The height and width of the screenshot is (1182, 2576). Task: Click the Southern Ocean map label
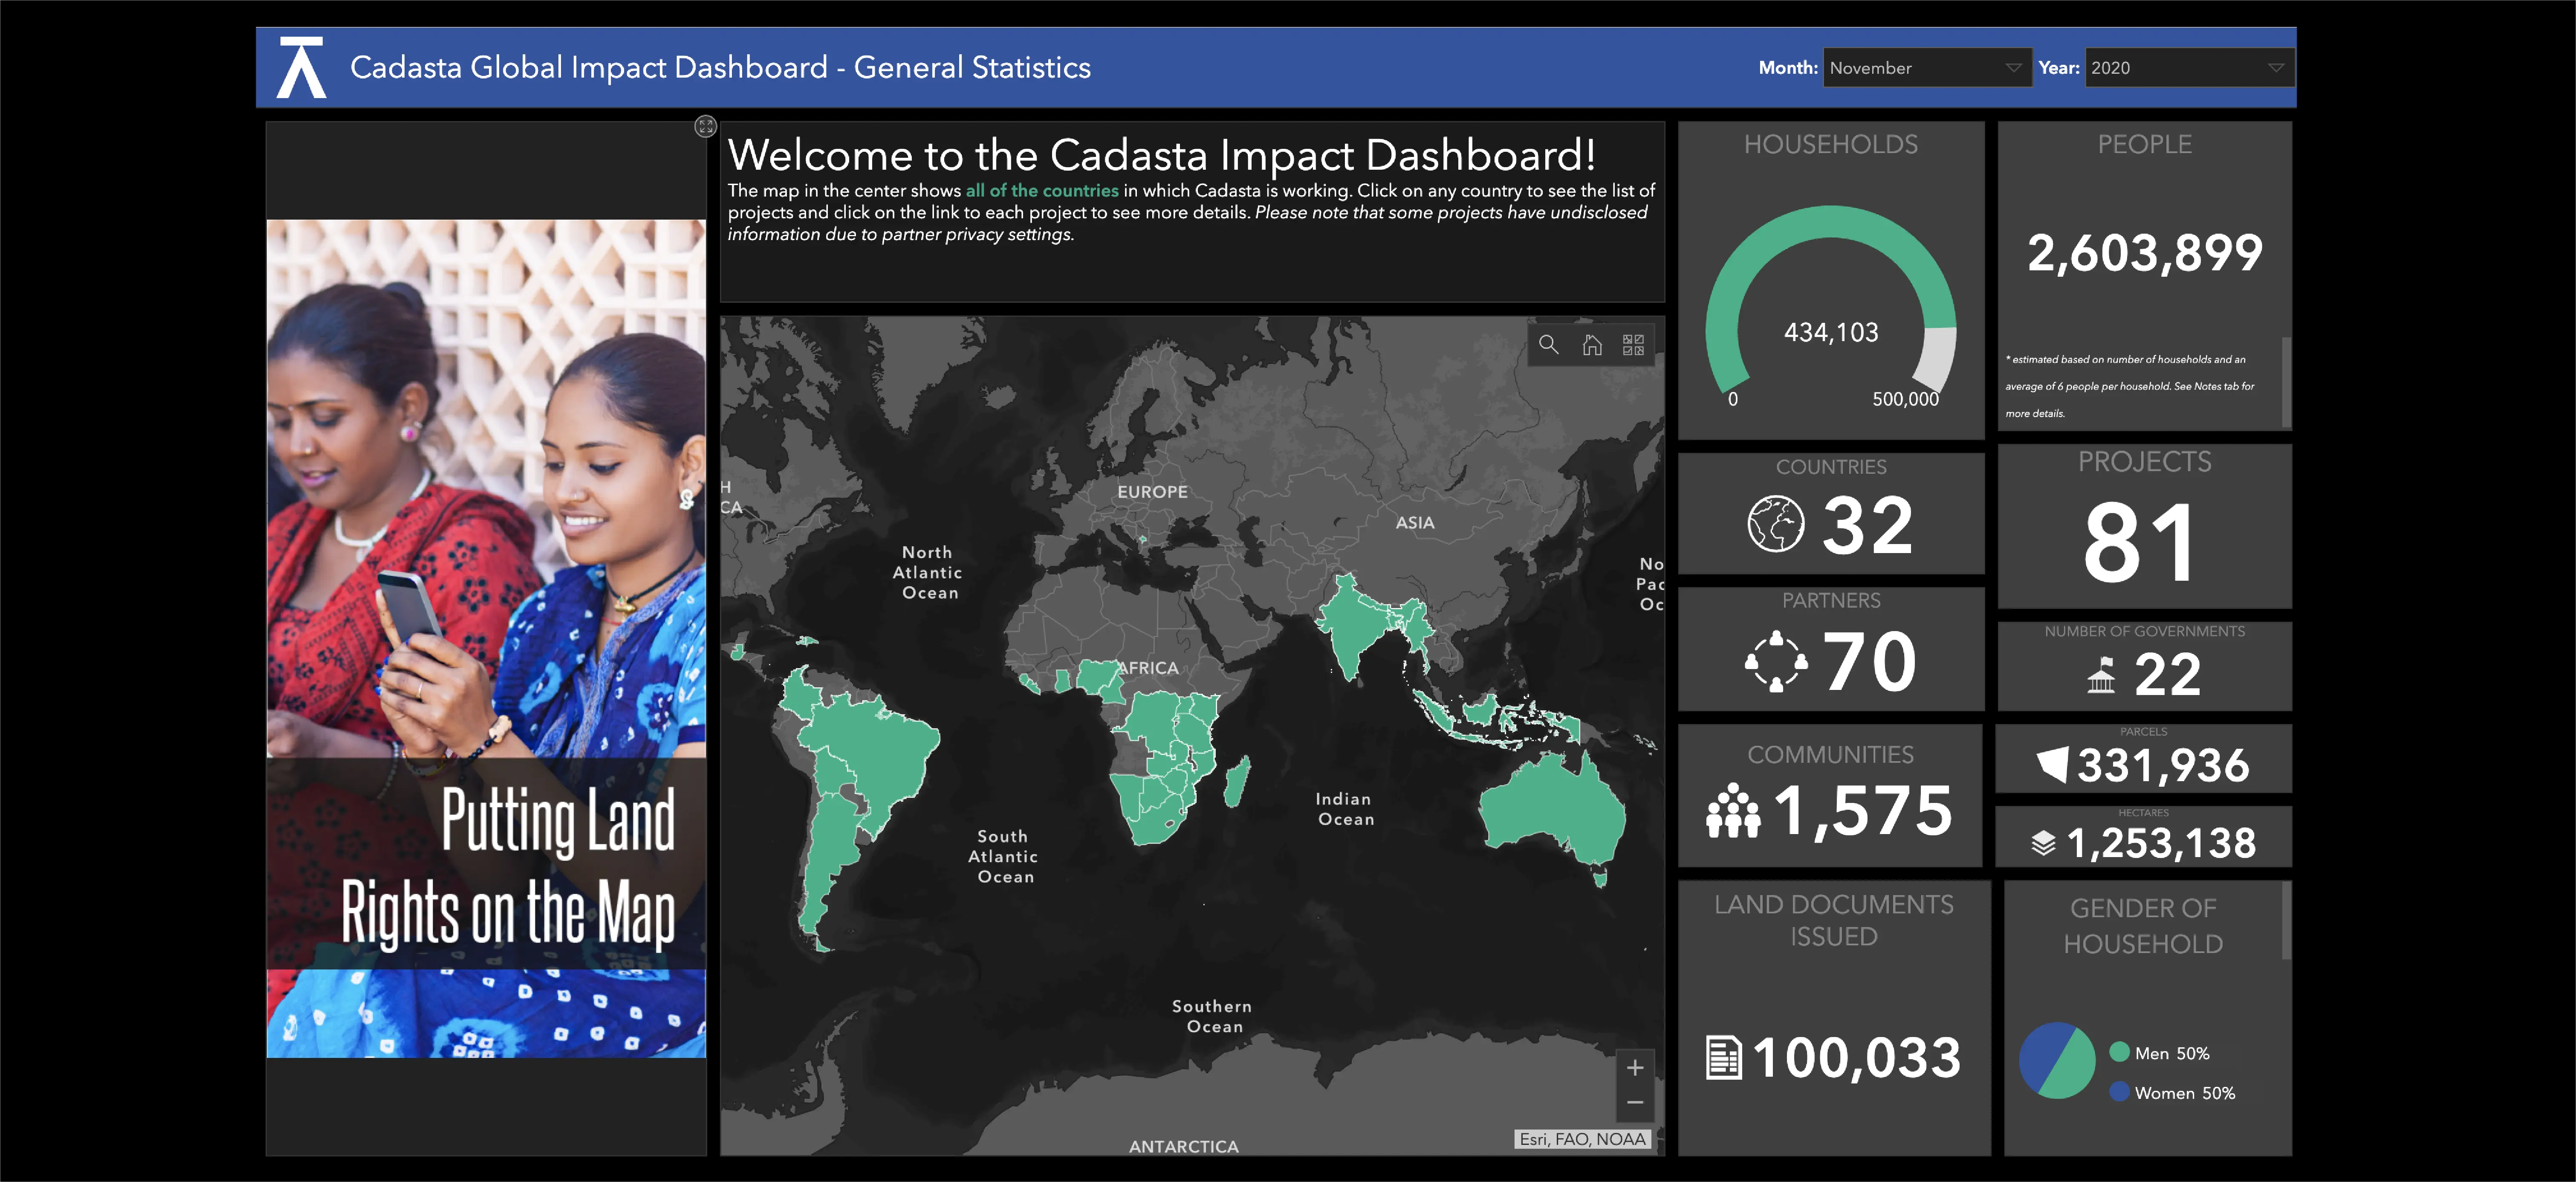1212,1016
